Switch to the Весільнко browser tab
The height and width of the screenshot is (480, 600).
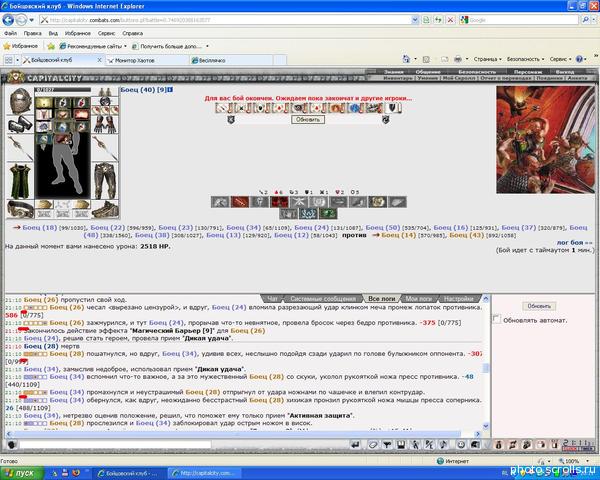click(x=231, y=60)
